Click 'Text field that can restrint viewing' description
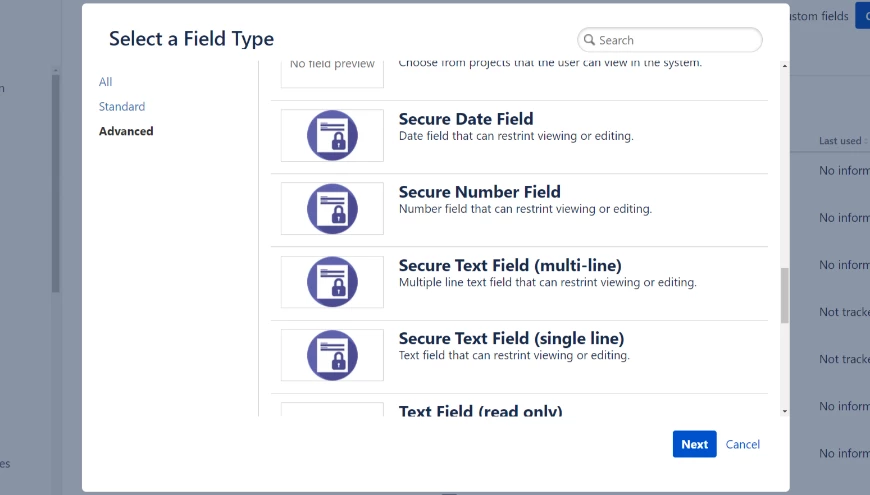Image resolution: width=870 pixels, height=495 pixels. [514, 355]
